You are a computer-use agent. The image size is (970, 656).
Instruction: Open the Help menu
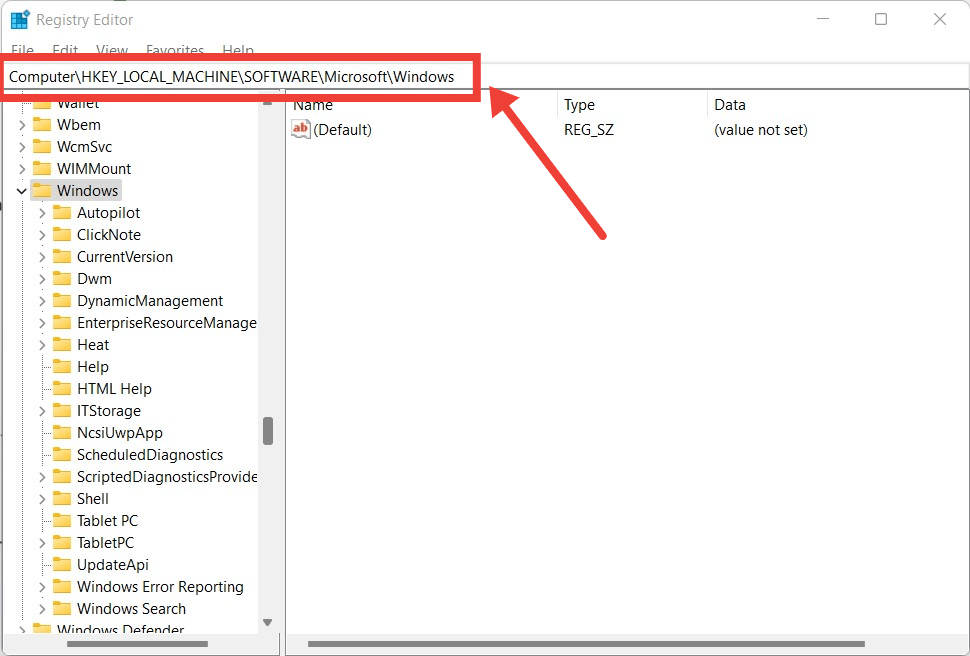click(238, 50)
